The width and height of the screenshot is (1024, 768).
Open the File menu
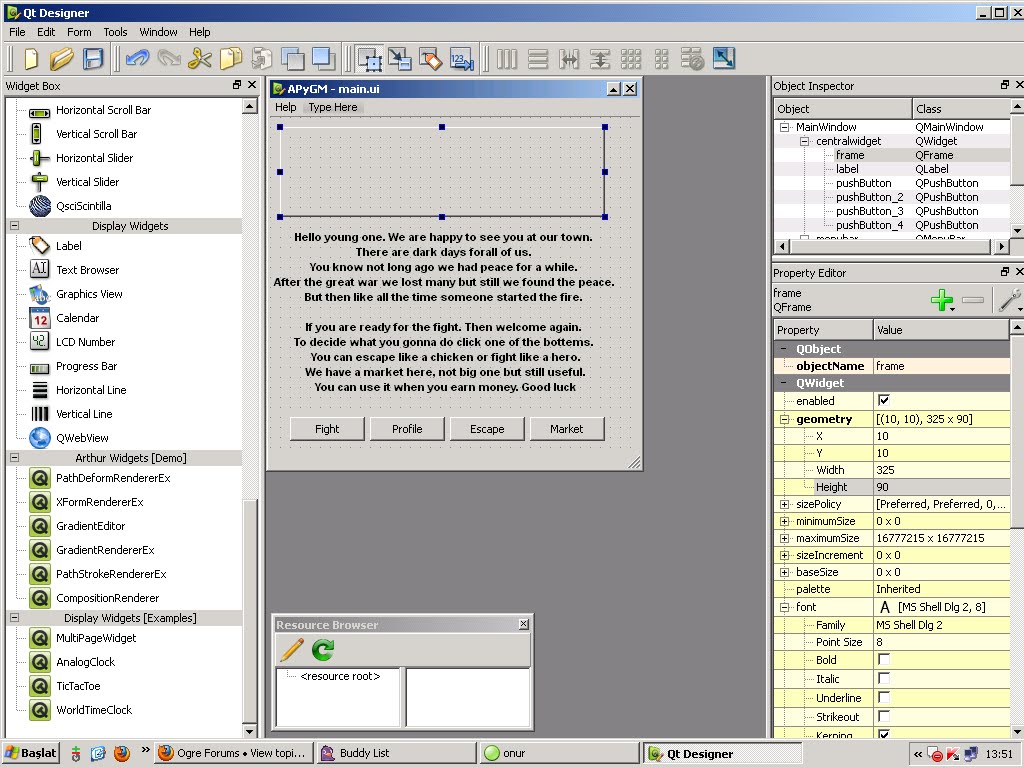[x=17, y=32]
